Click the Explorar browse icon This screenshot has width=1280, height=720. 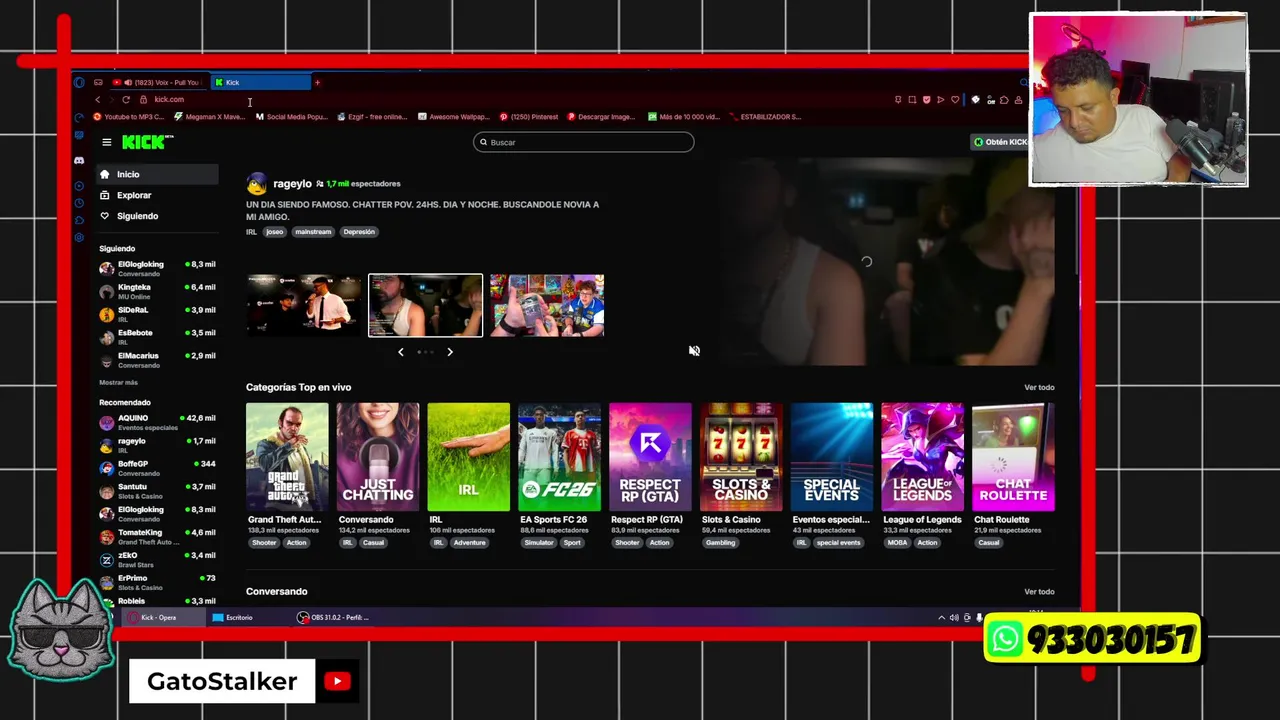(105, 196)
